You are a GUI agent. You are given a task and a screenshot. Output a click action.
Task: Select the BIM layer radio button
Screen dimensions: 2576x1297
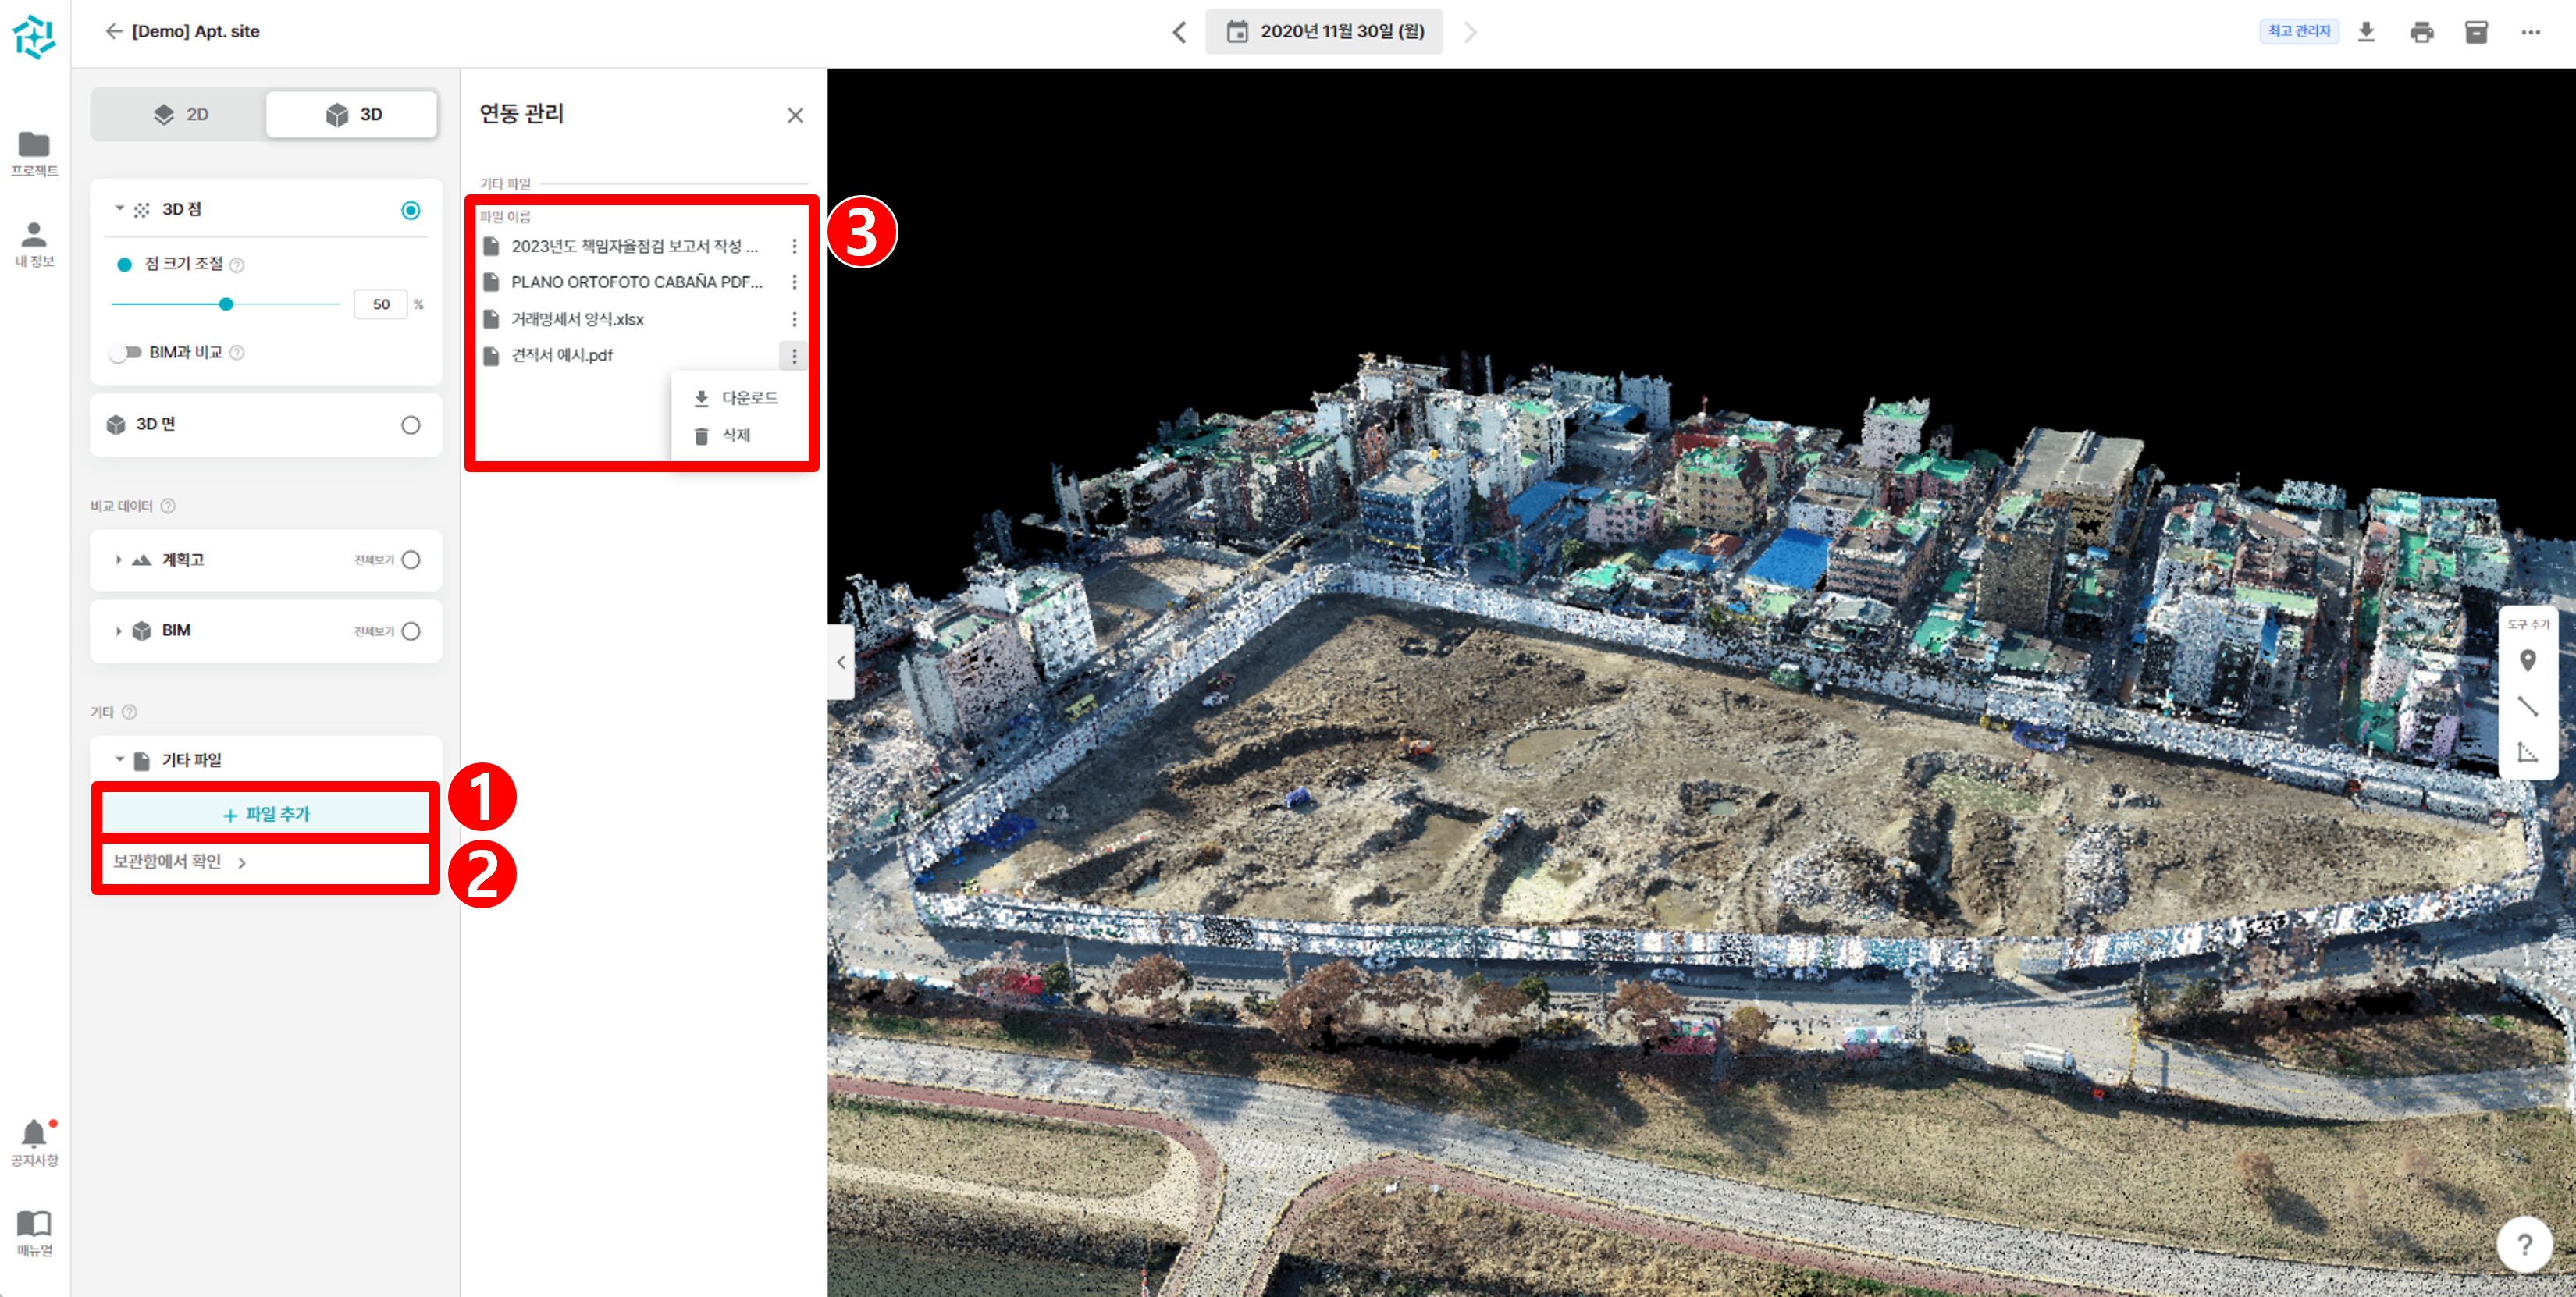coord(410,631)
